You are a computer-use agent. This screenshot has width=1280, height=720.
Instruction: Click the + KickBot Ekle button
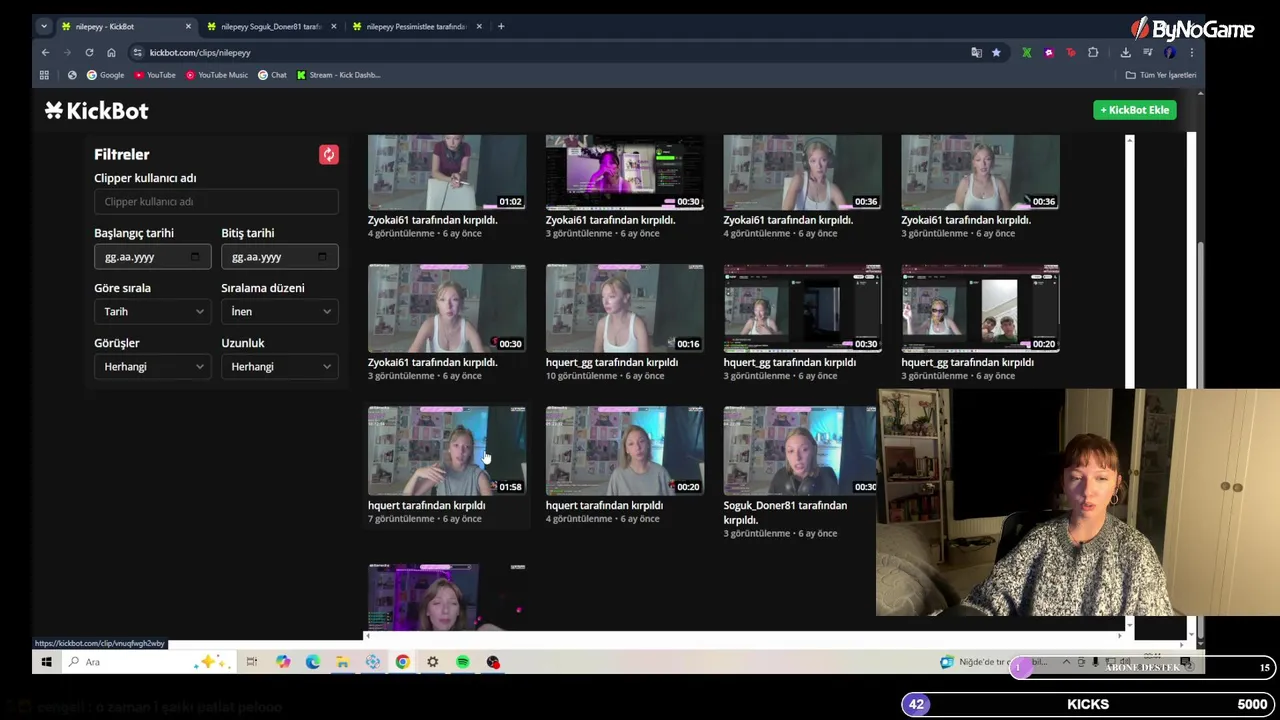[1134, 110]
